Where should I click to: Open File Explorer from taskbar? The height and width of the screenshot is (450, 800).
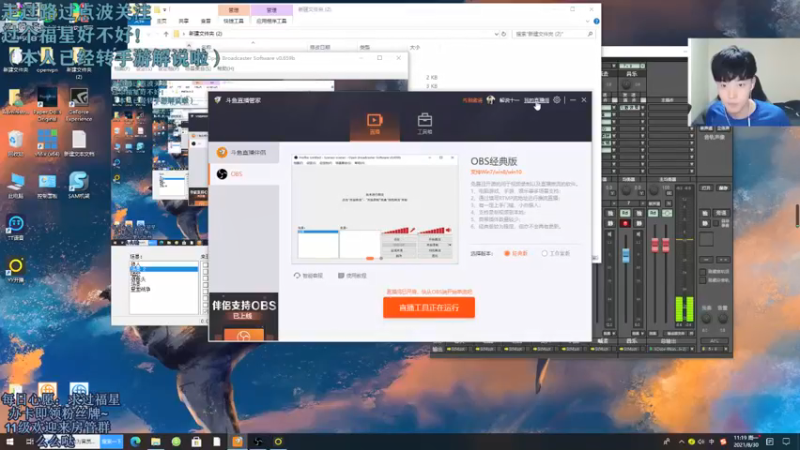click(x=156, y=441)
